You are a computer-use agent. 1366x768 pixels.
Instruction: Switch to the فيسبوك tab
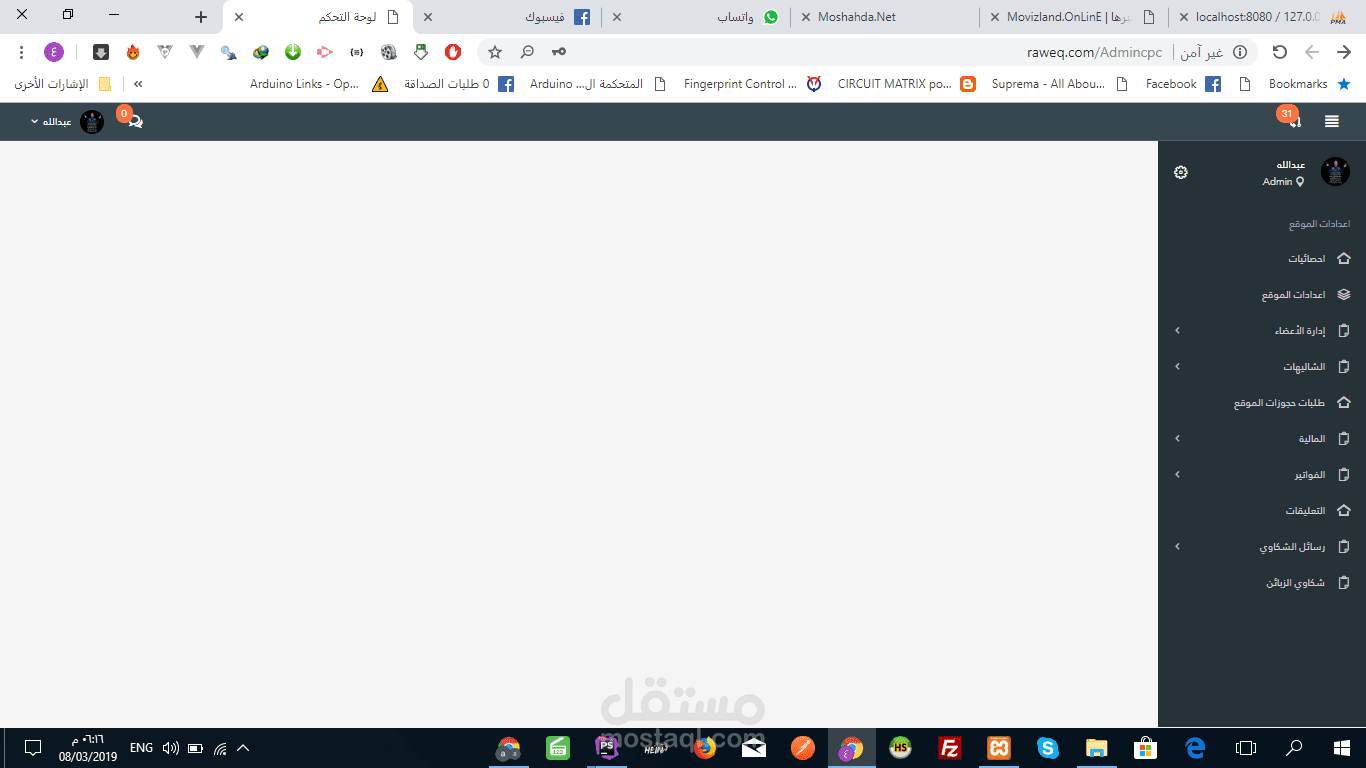(509, 17)
